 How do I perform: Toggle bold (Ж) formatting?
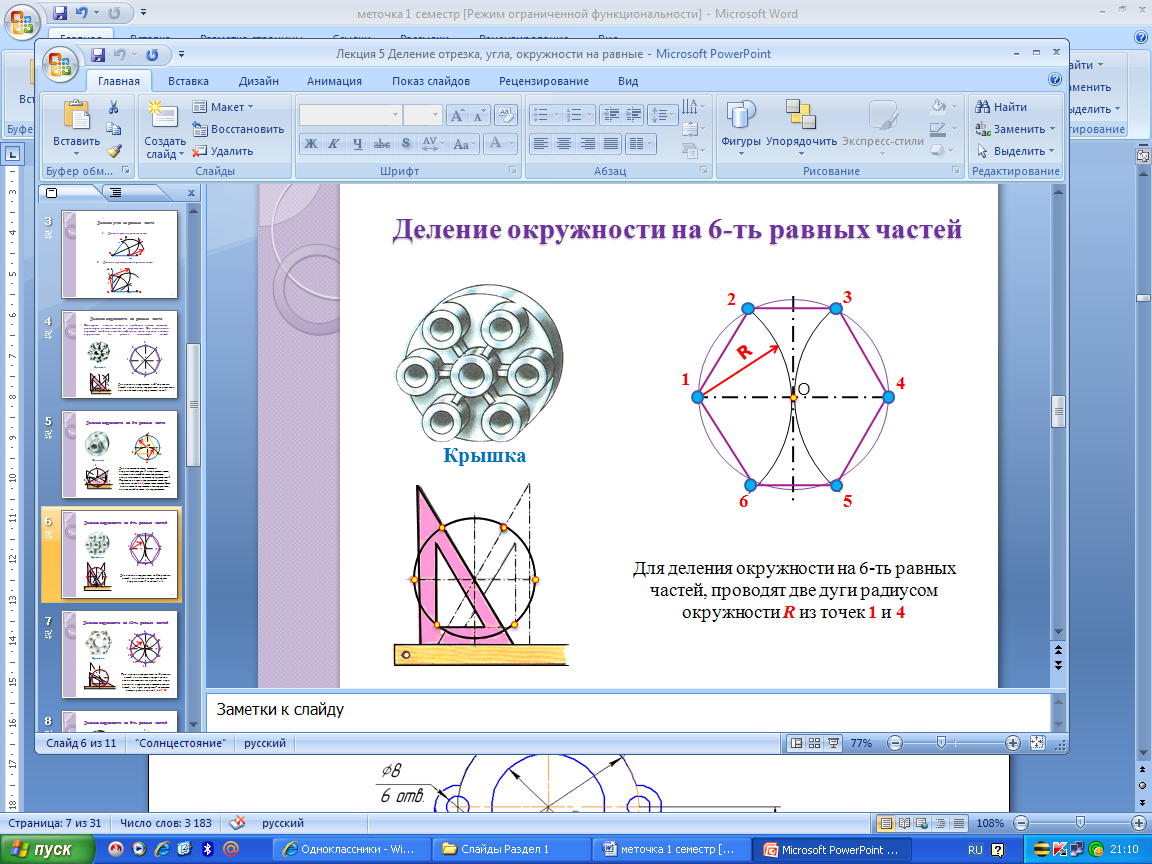pos(311,144)
